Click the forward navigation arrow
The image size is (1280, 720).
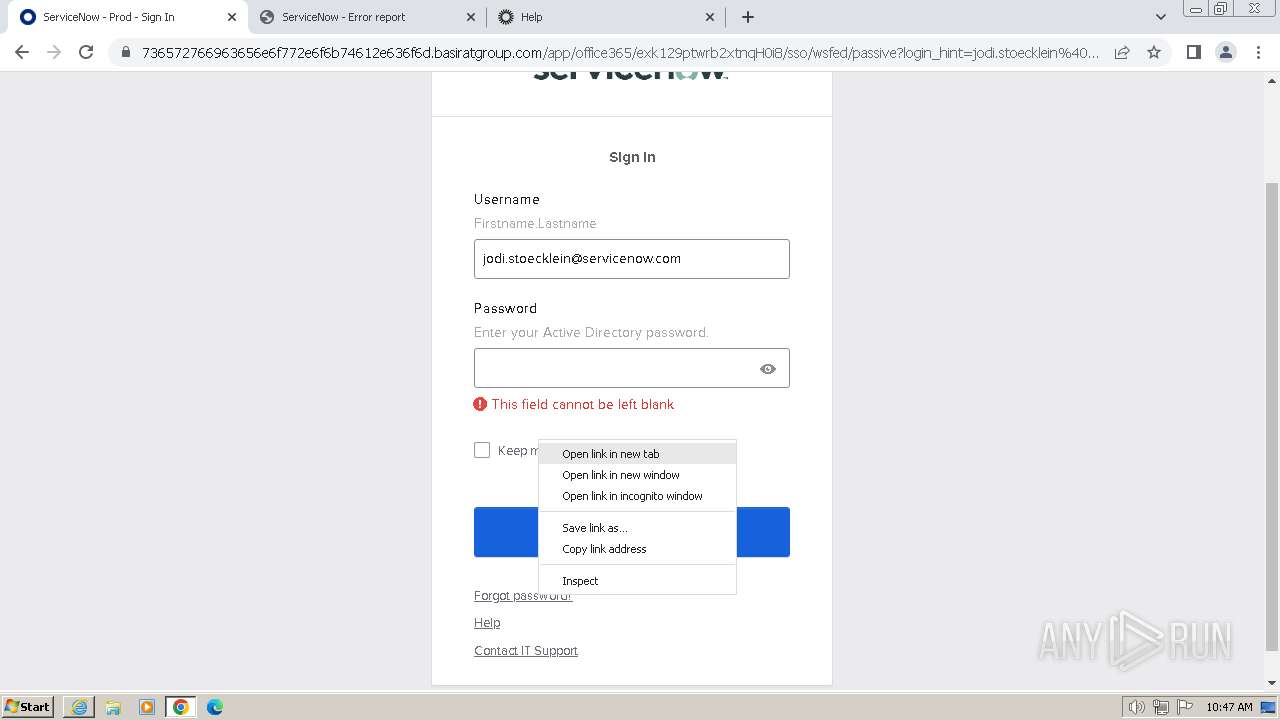coord(54,52)
